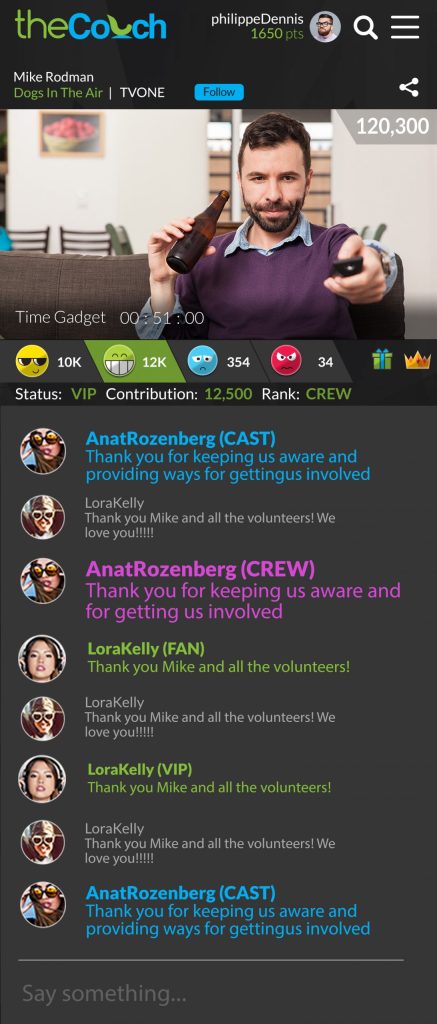Open the gift box icon
This screenshot has height=1024, width=437.
point(382,360)
